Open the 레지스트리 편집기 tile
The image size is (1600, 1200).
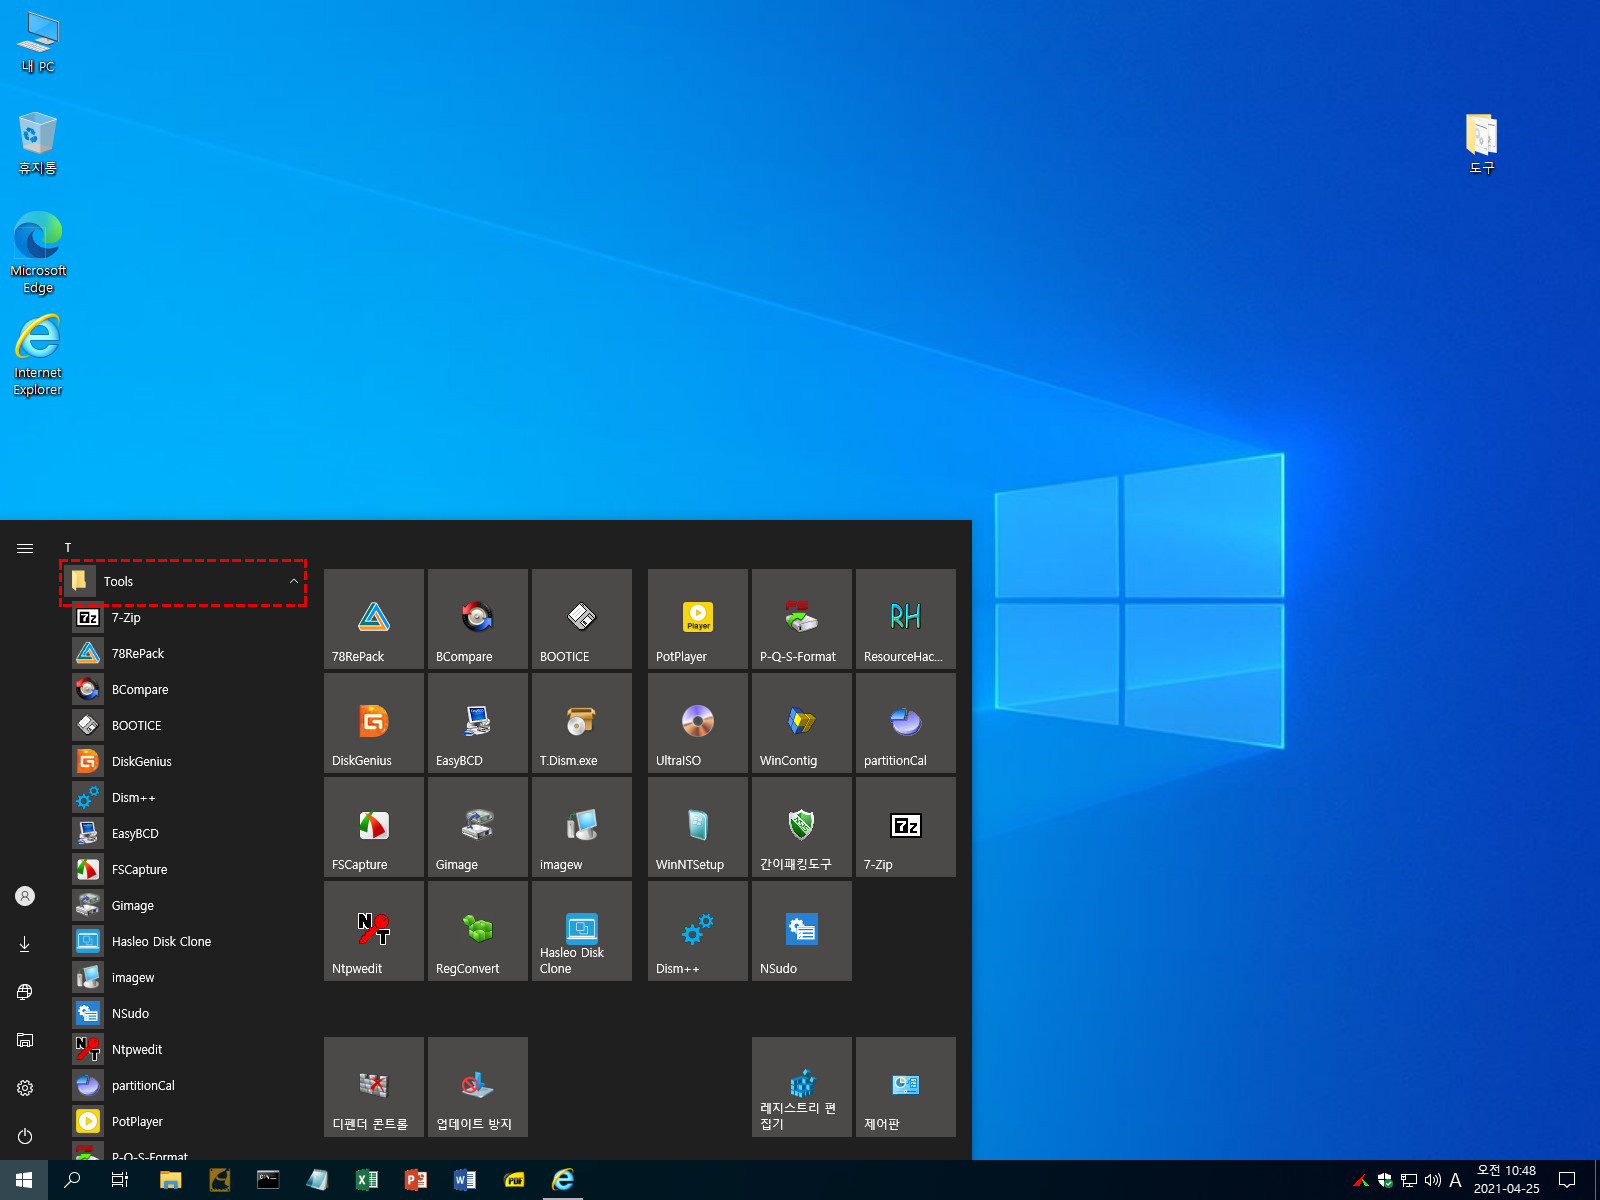(802, 1087)
